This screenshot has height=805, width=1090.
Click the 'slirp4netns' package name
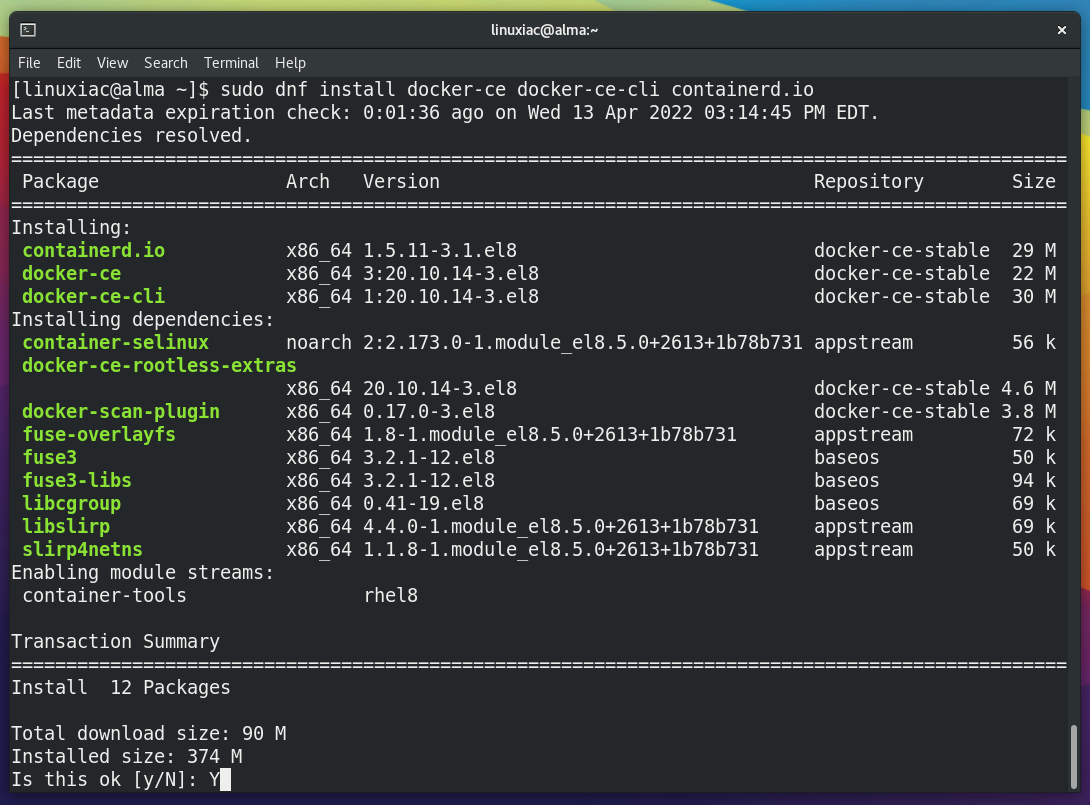(82, 548)
